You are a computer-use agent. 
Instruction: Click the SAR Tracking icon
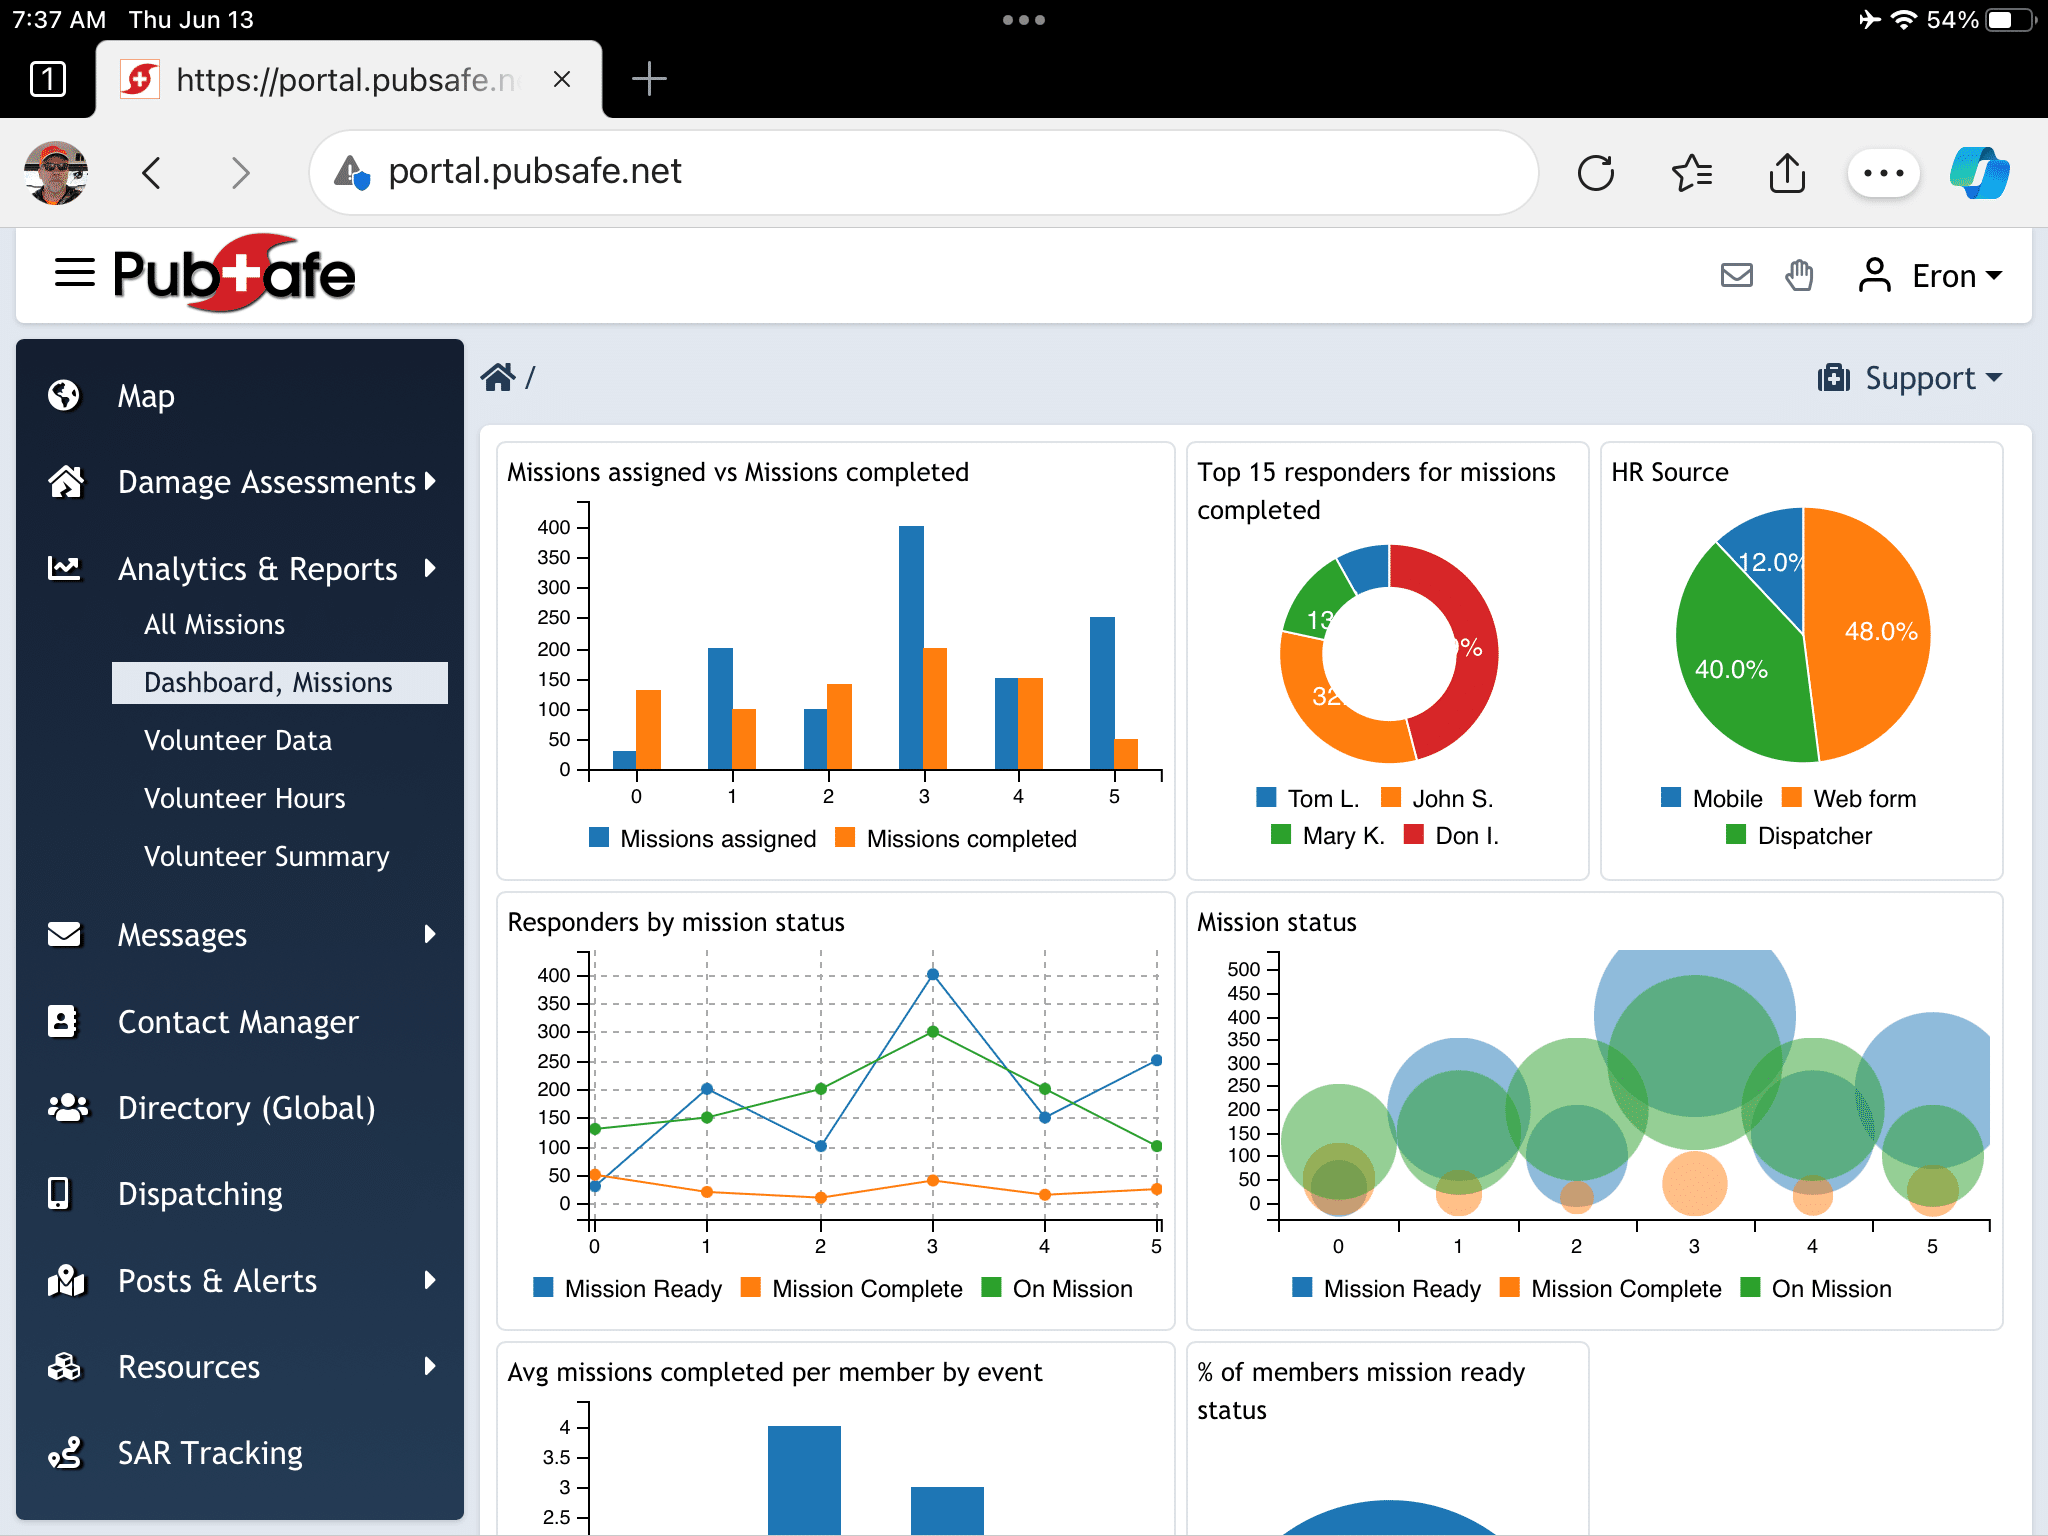(x=66, y=1454)
